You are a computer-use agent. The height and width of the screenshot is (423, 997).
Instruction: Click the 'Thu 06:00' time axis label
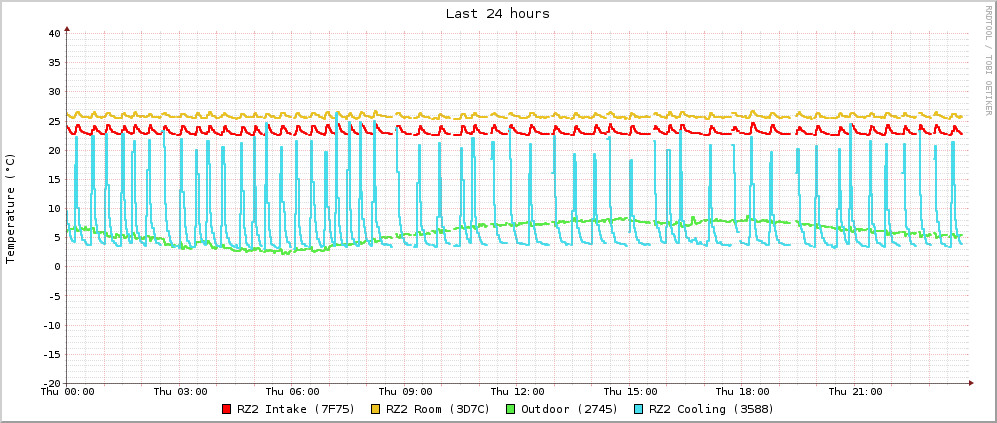292,391
